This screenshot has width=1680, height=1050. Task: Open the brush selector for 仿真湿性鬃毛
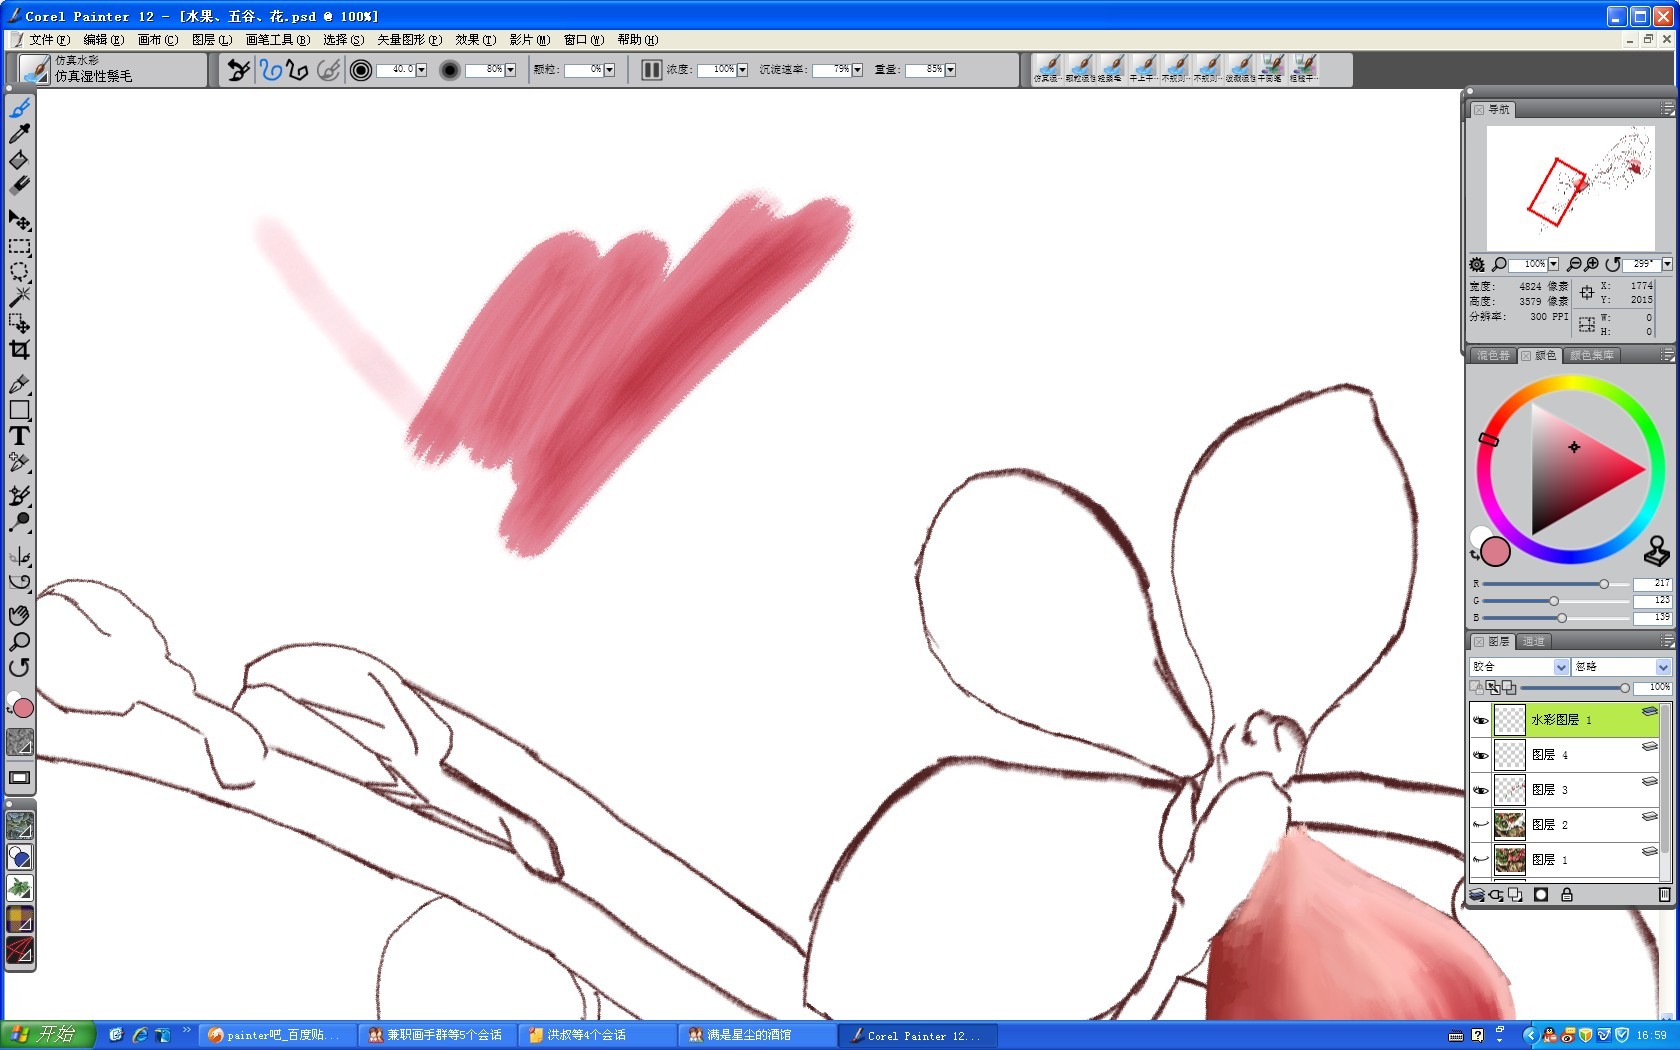pos(36,69)
